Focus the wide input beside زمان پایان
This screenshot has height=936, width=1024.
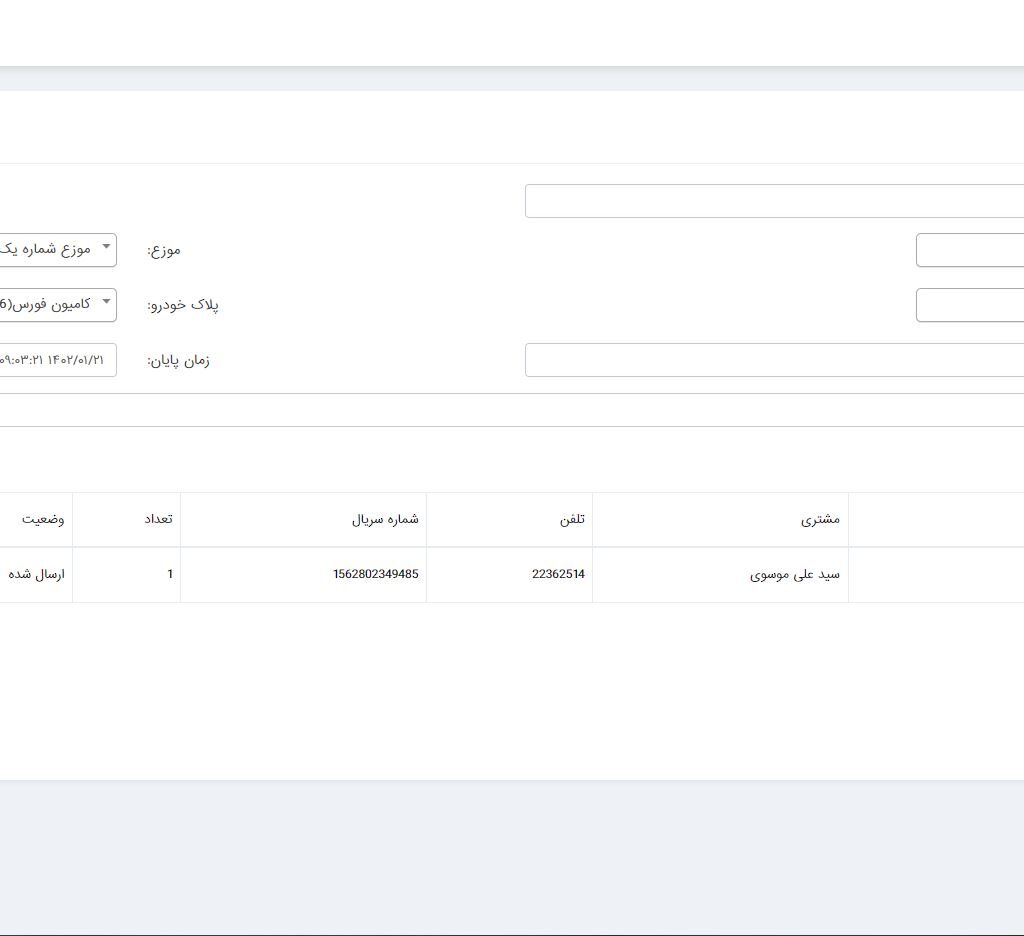pyautogui.click(x=773, y=360)
